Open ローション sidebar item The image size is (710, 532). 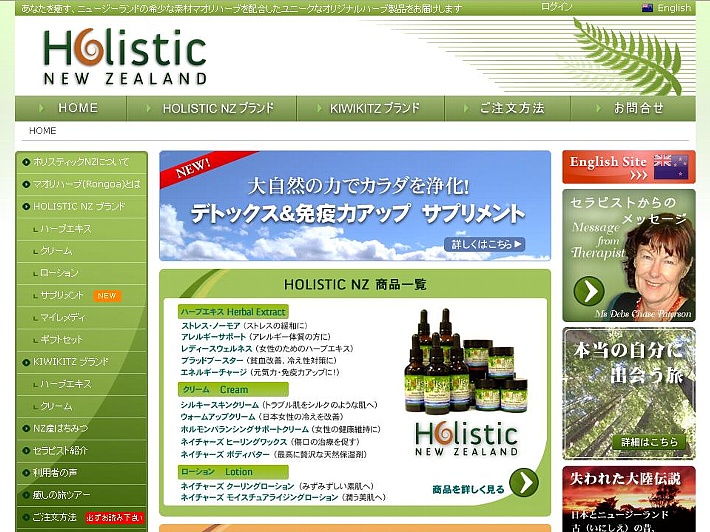point(59,273)
